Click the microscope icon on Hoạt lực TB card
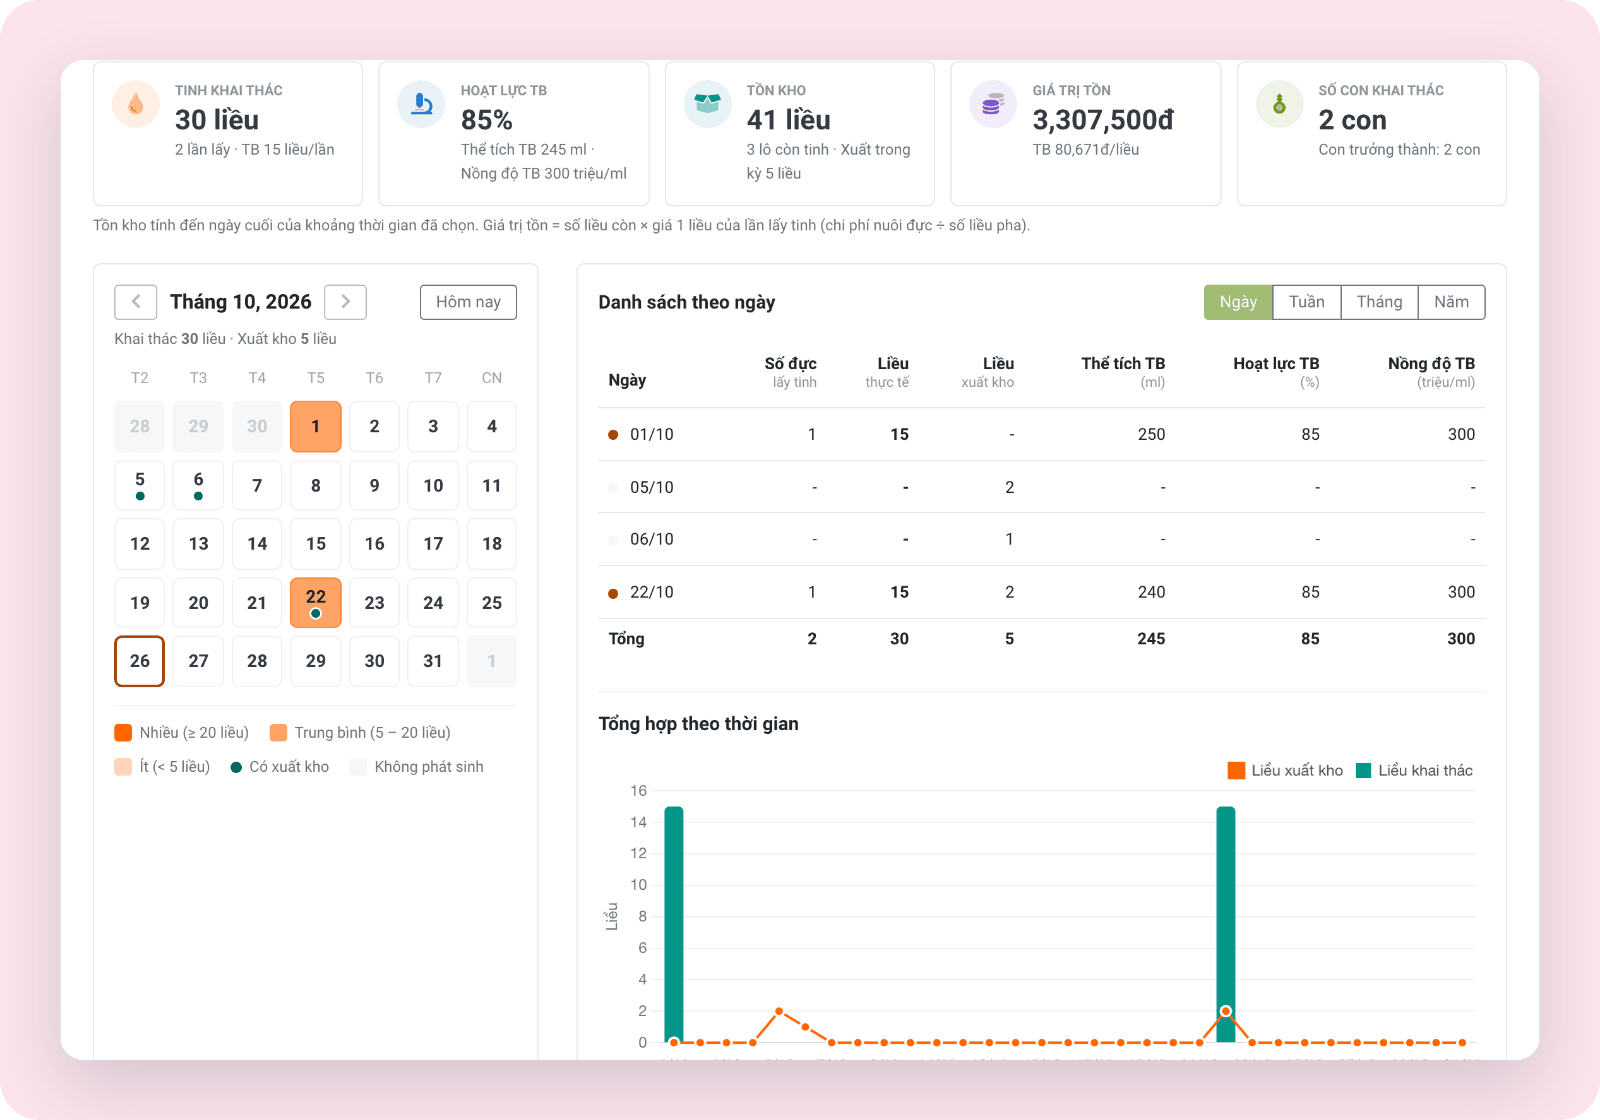Viewport: 1600px width, 1120px height. [422, 104]
